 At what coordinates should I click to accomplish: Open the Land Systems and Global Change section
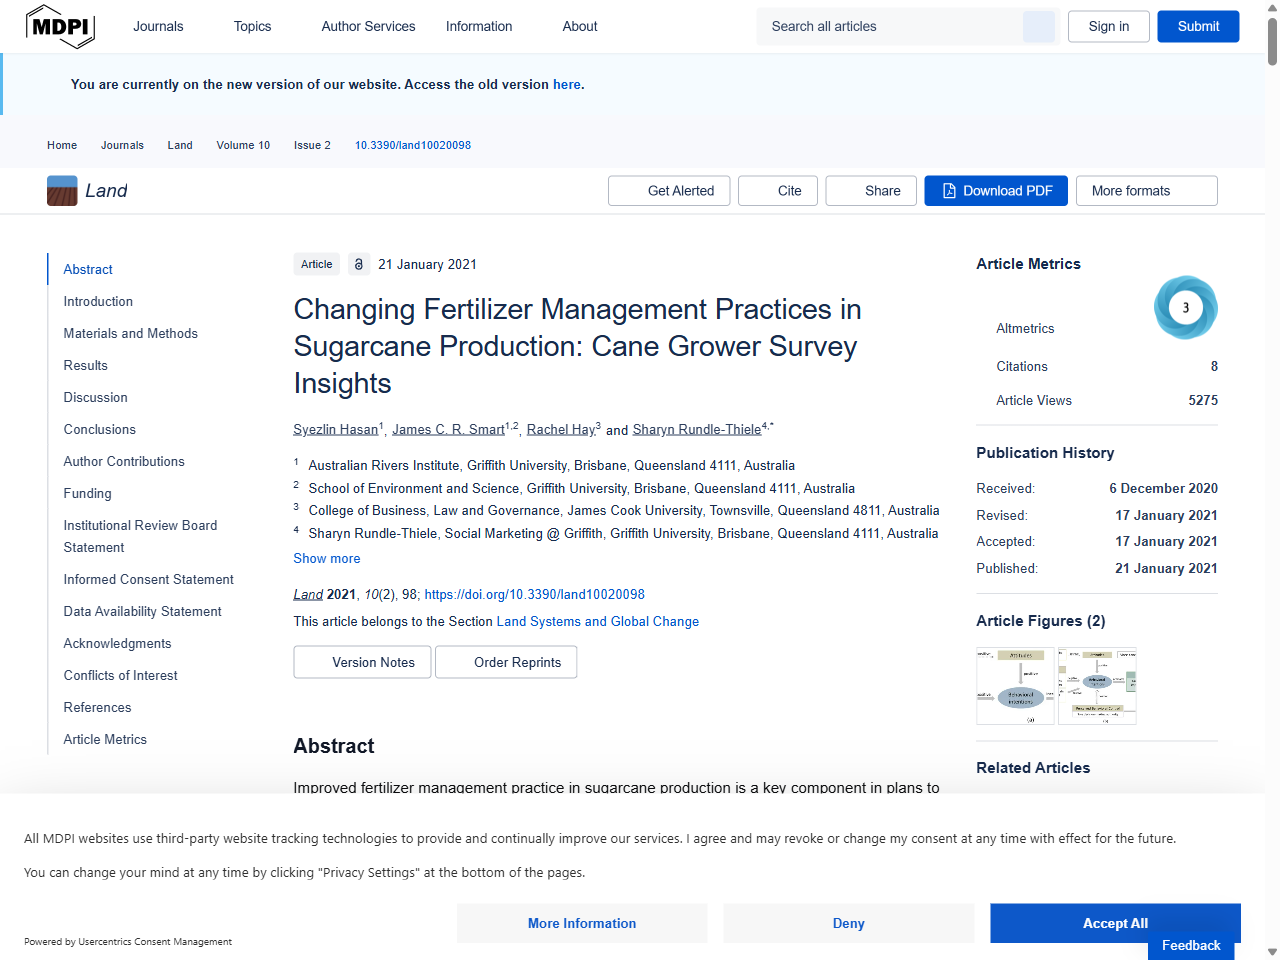pyautogui.click(x=597, y=621)
